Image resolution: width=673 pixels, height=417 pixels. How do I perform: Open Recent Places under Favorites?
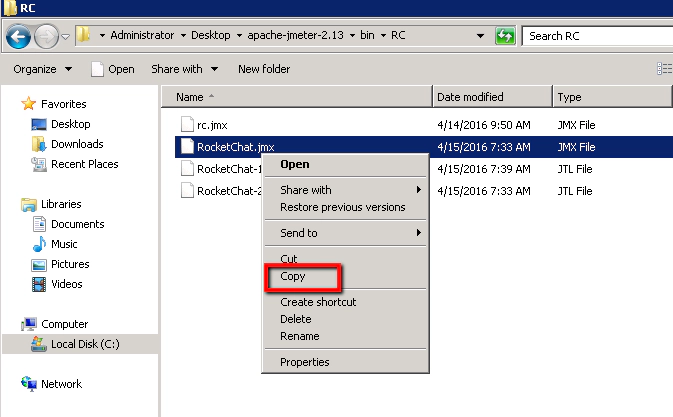click(x=85, y=164)
